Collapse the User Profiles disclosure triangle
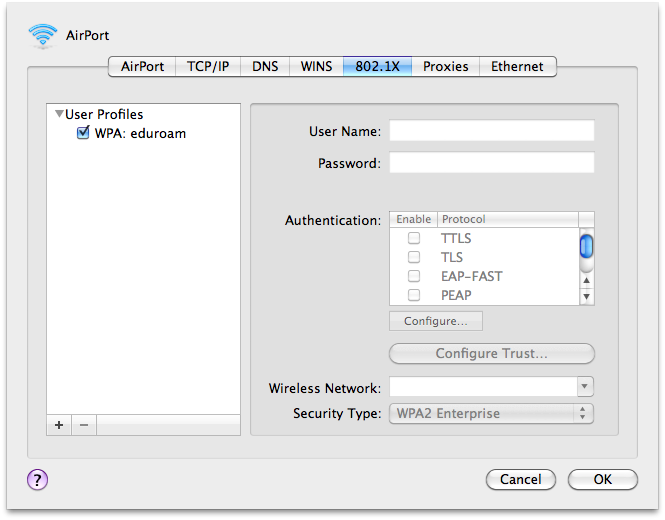The image size is (665, 520). point(59,114)
